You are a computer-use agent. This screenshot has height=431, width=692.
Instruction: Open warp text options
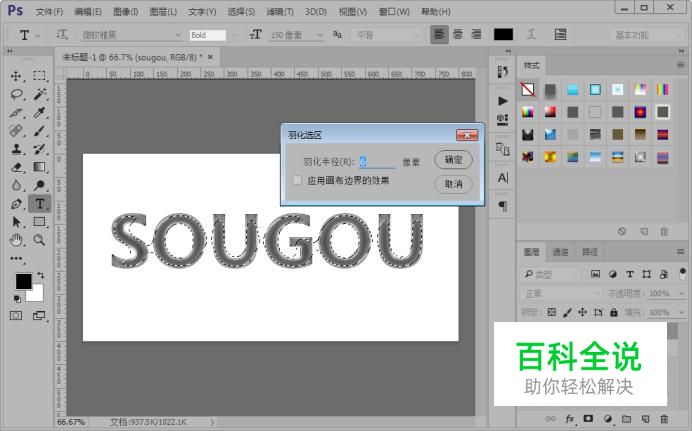pos(531,34)
